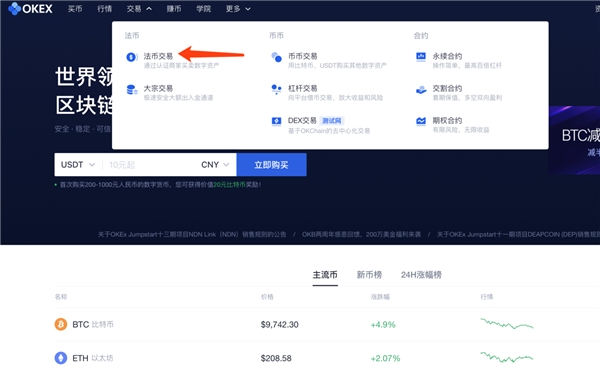Expand the USDT currency dropdown

tap(78, 165)
